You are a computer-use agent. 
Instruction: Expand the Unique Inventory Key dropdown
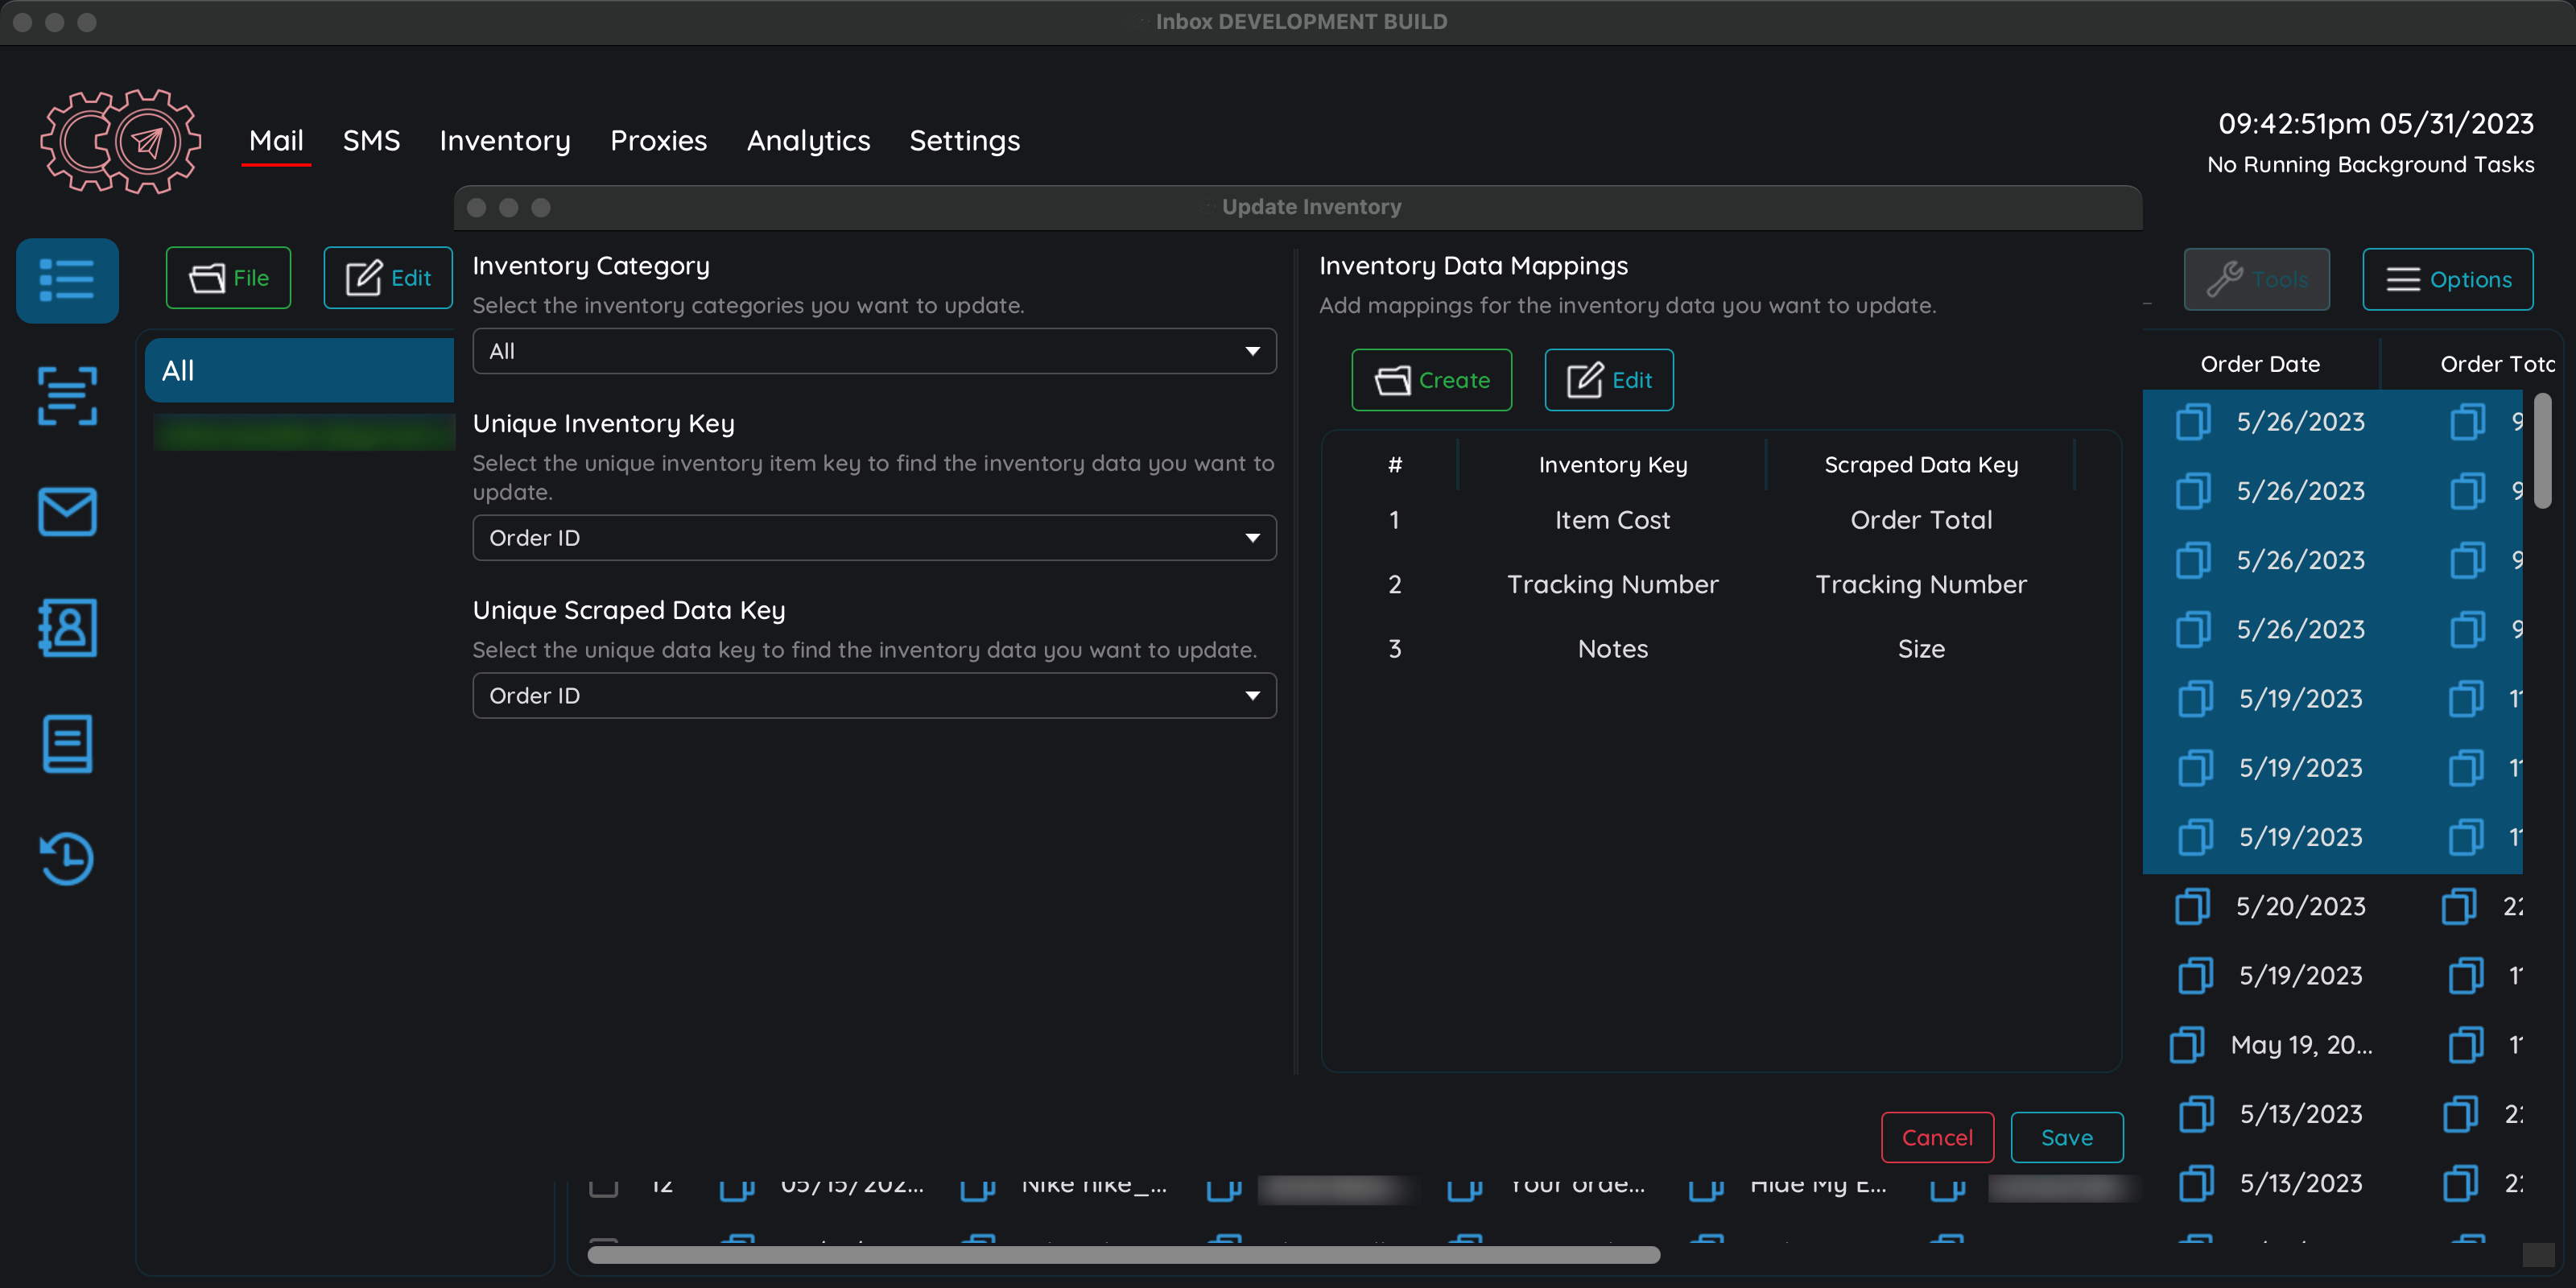[x=874, y=538]
